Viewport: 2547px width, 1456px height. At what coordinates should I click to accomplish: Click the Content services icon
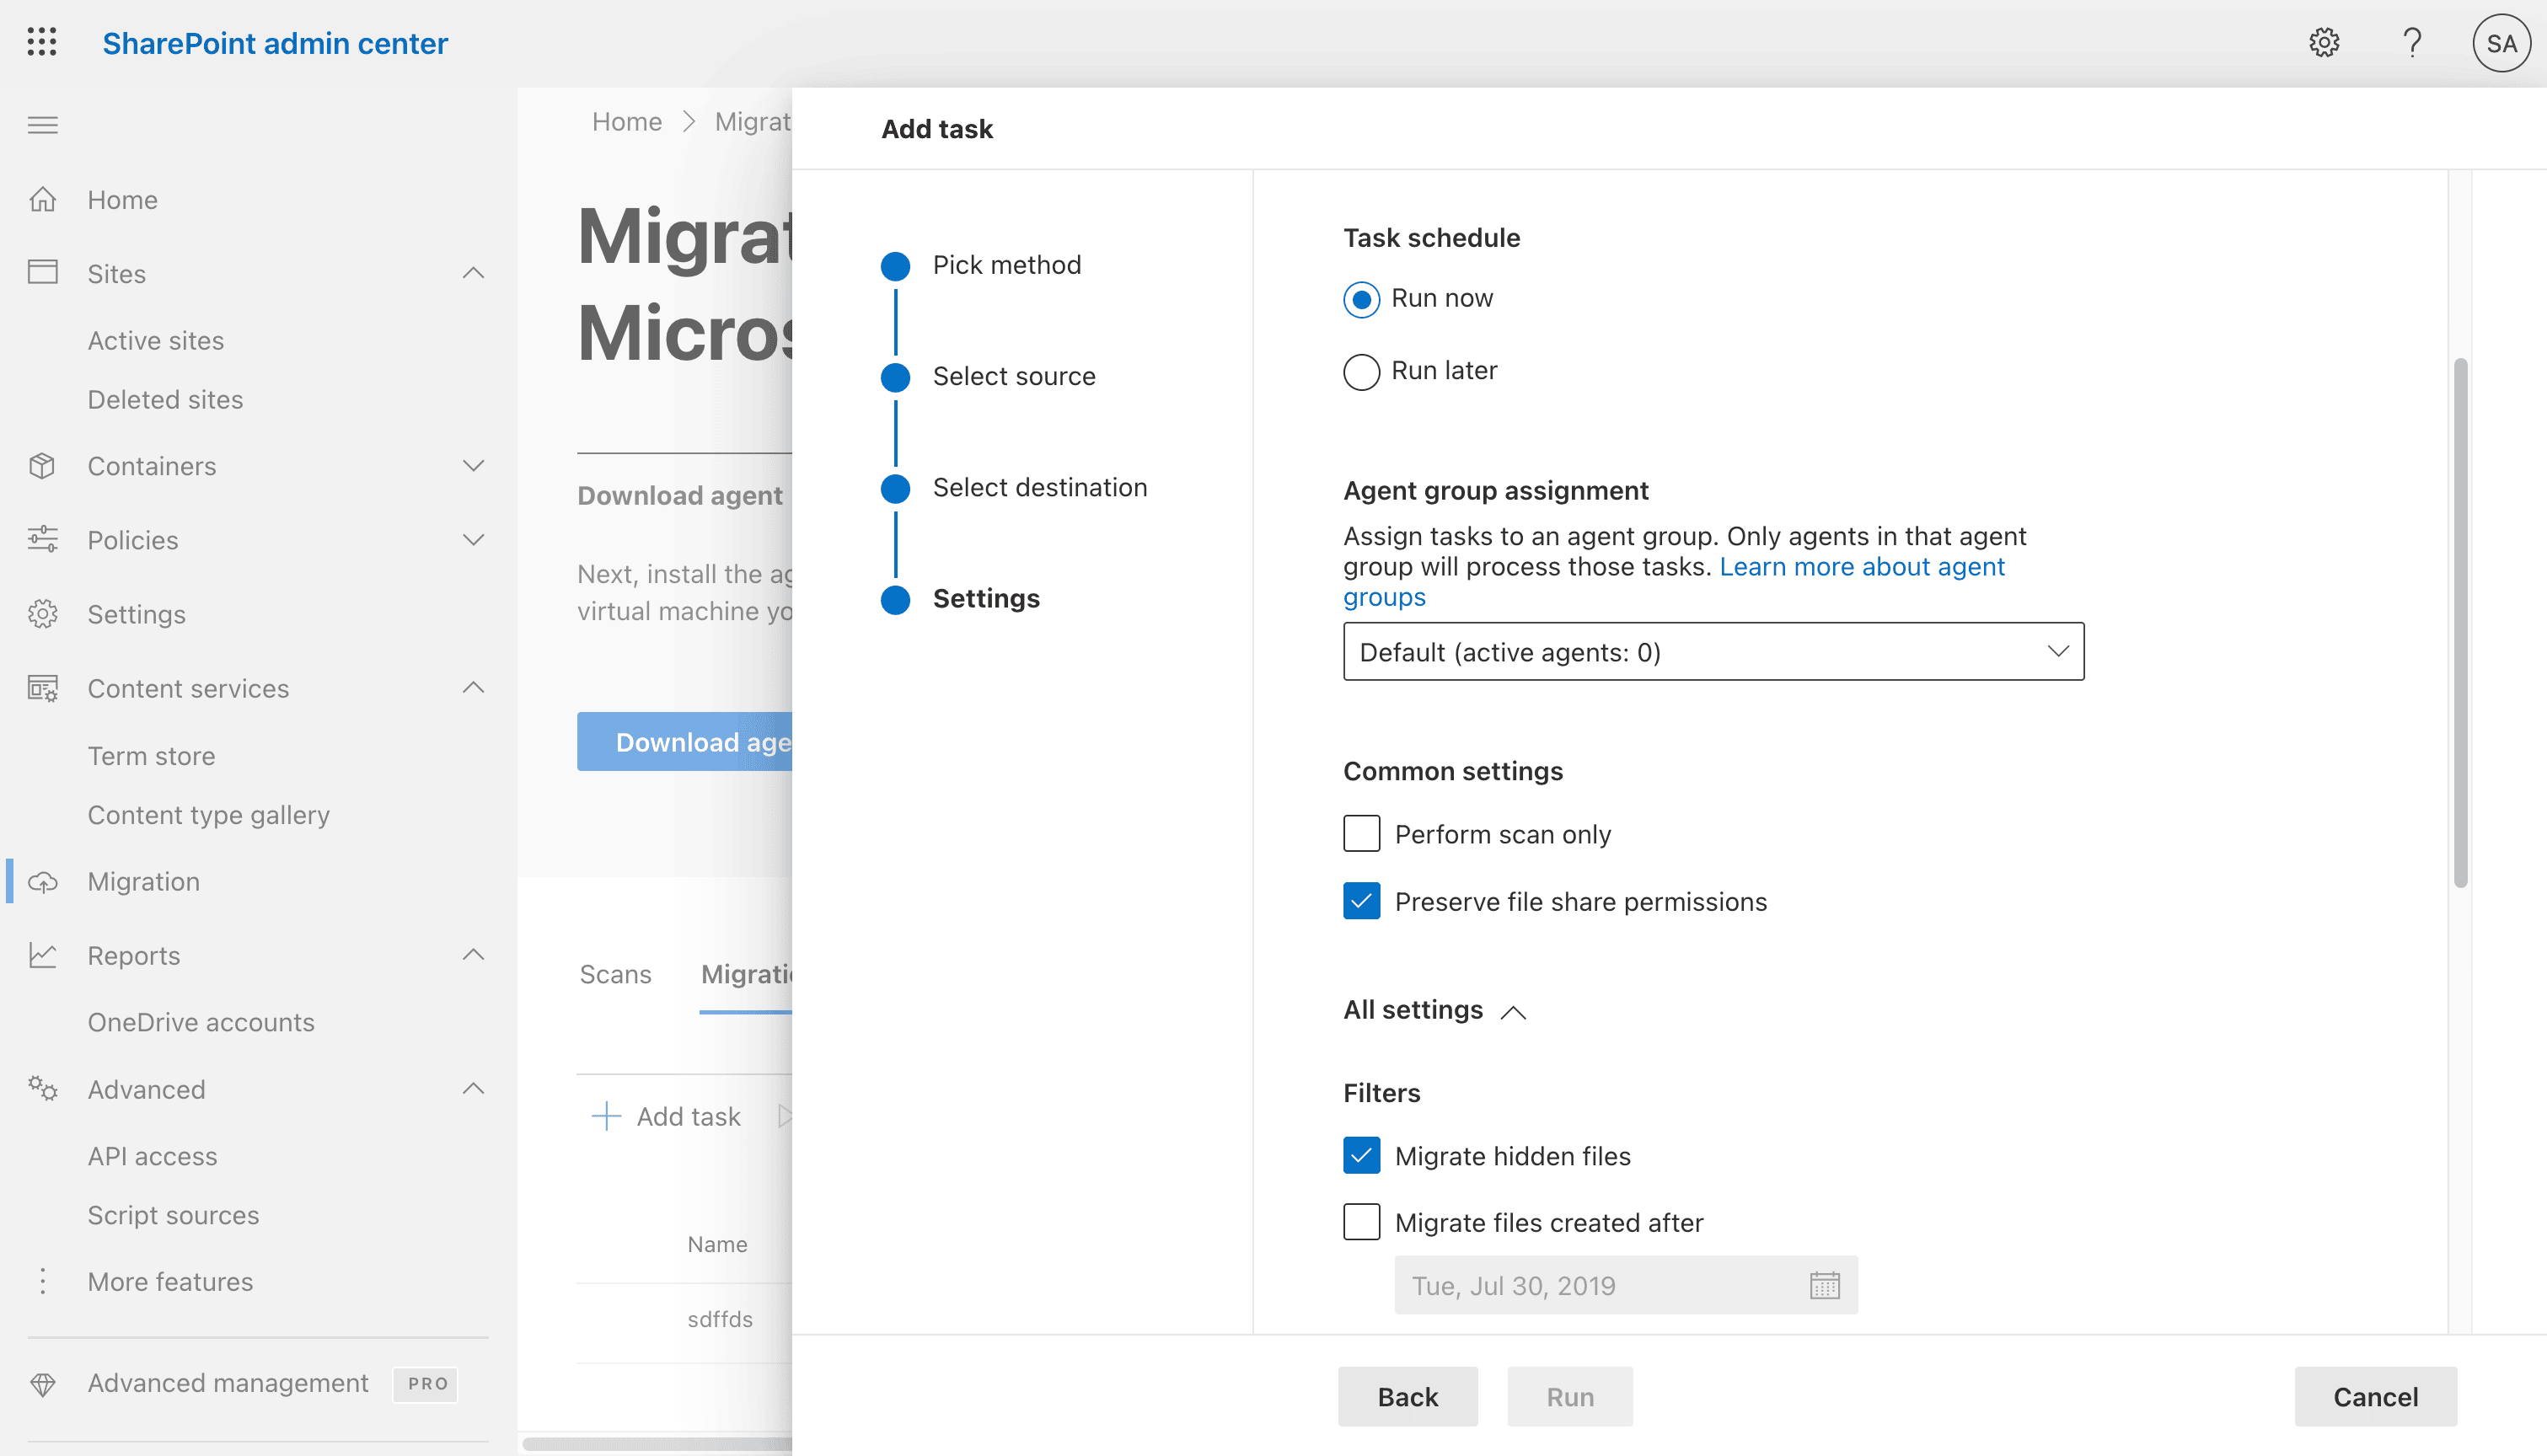coord(42,688)
